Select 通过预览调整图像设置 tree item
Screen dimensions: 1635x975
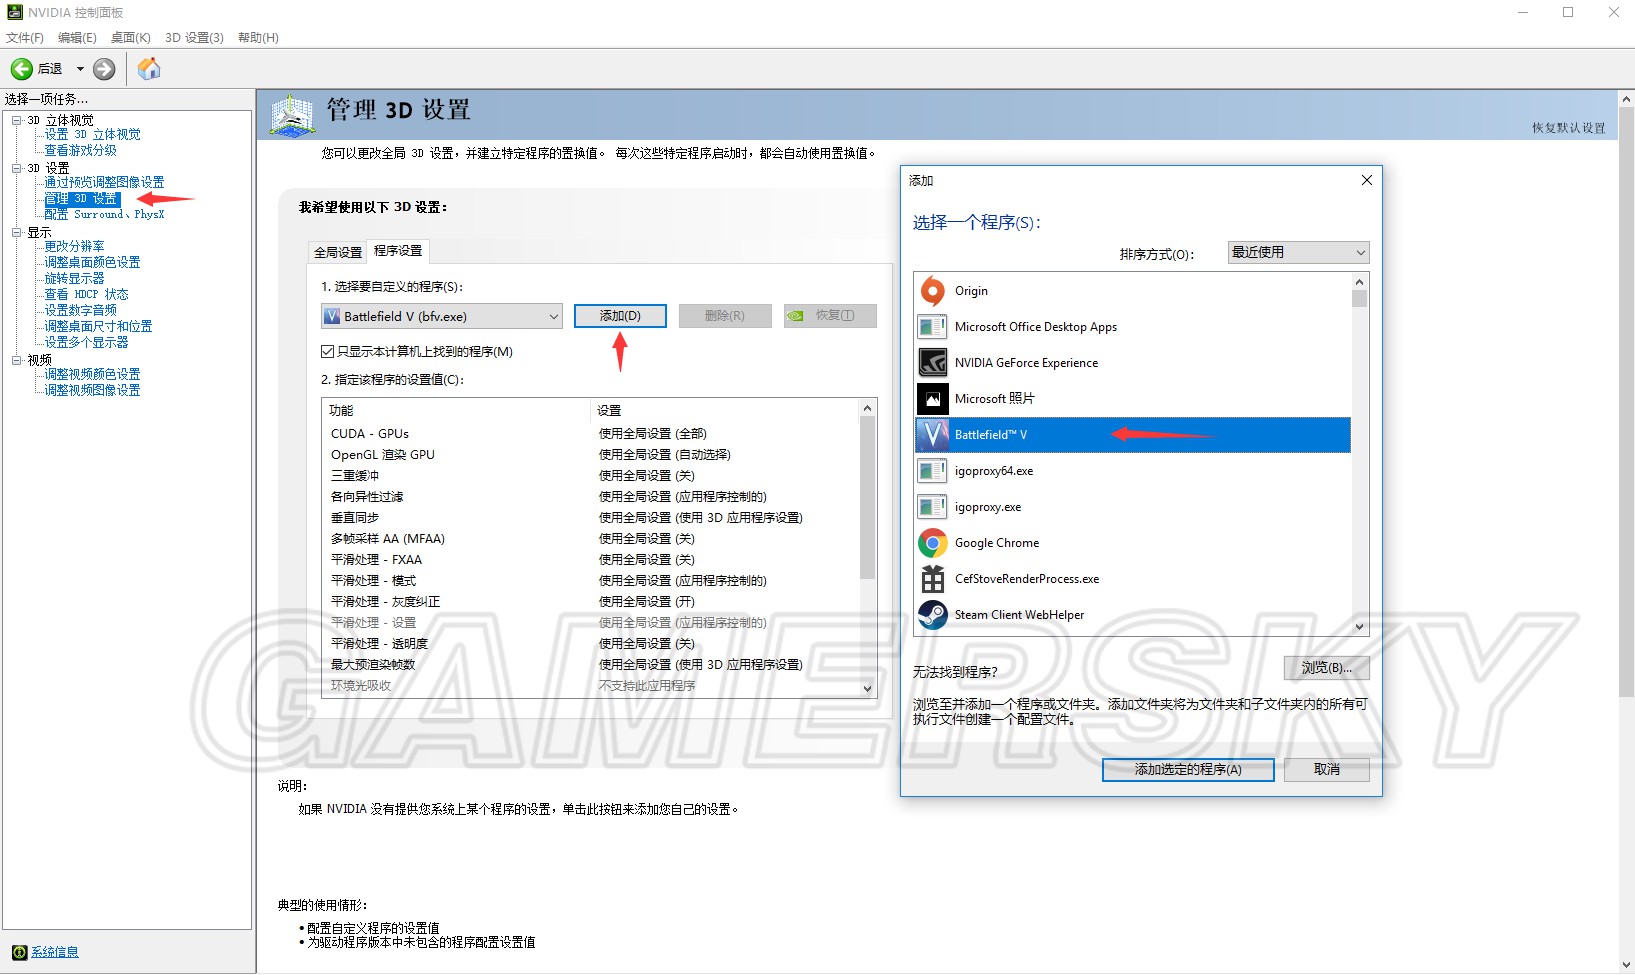click(x=104, y=182)
